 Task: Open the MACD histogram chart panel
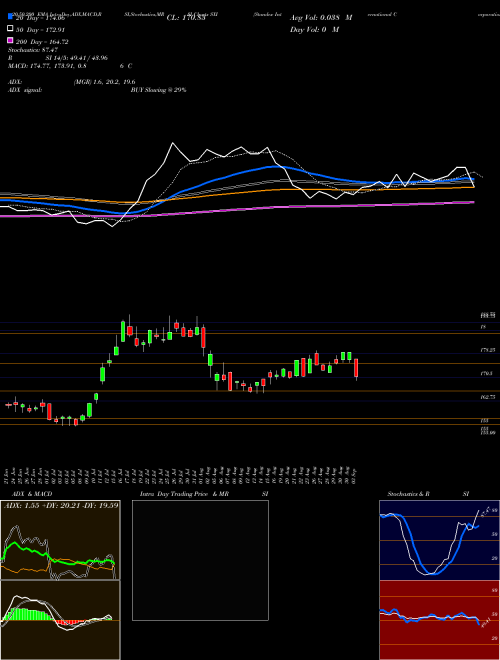(x=60, y=620)
